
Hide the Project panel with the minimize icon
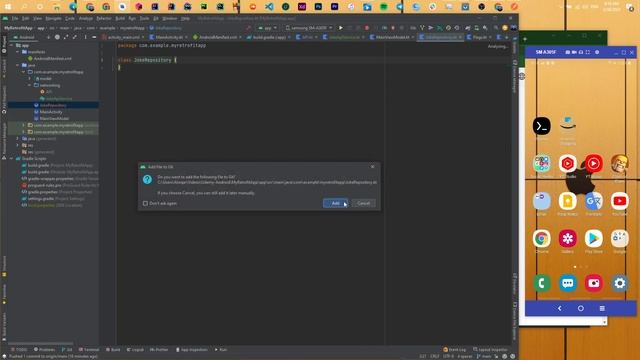[x=94, y=37]
